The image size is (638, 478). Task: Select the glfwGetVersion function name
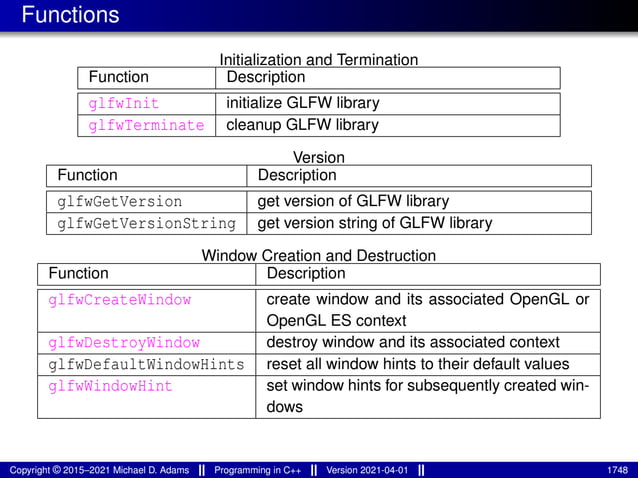120,202
